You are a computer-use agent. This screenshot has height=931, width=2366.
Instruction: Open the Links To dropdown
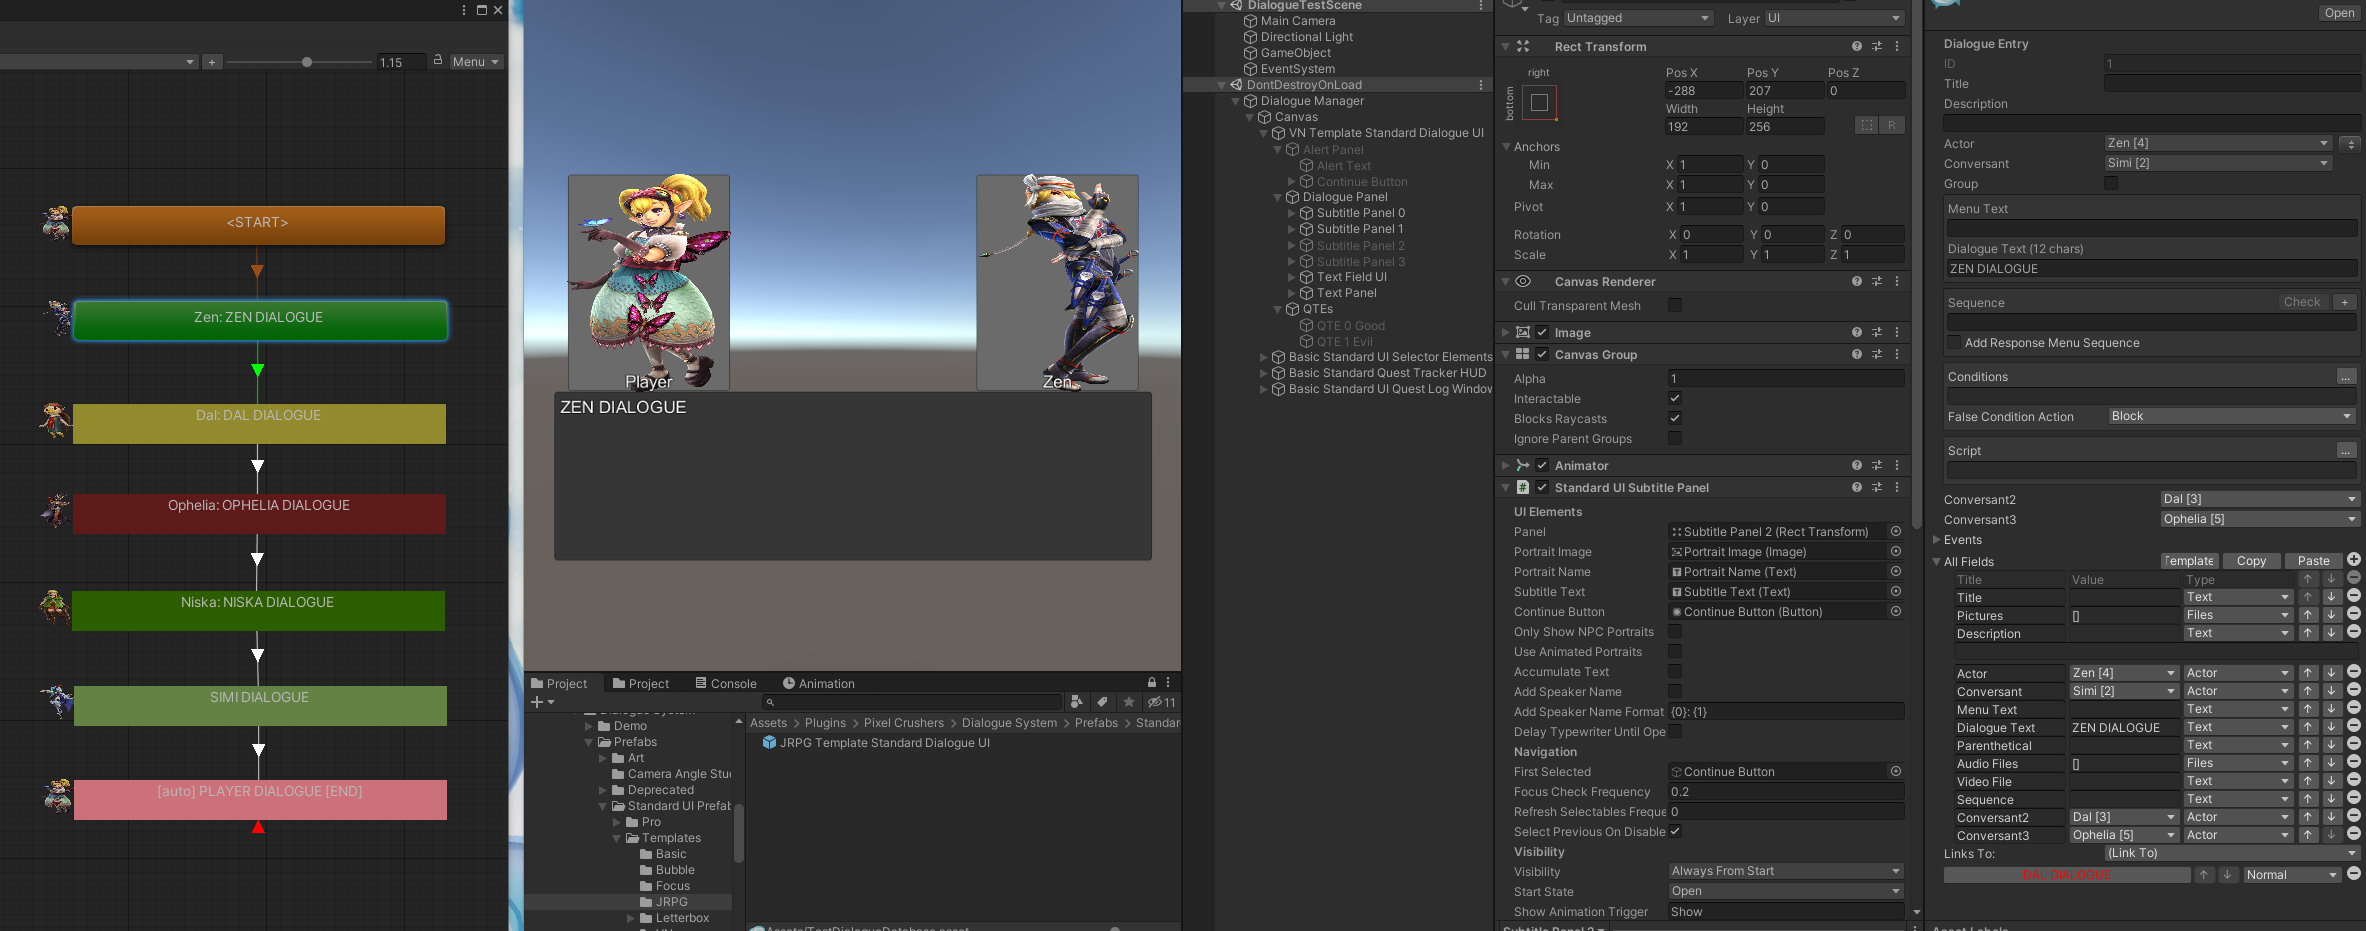(x=2232, y=853)
